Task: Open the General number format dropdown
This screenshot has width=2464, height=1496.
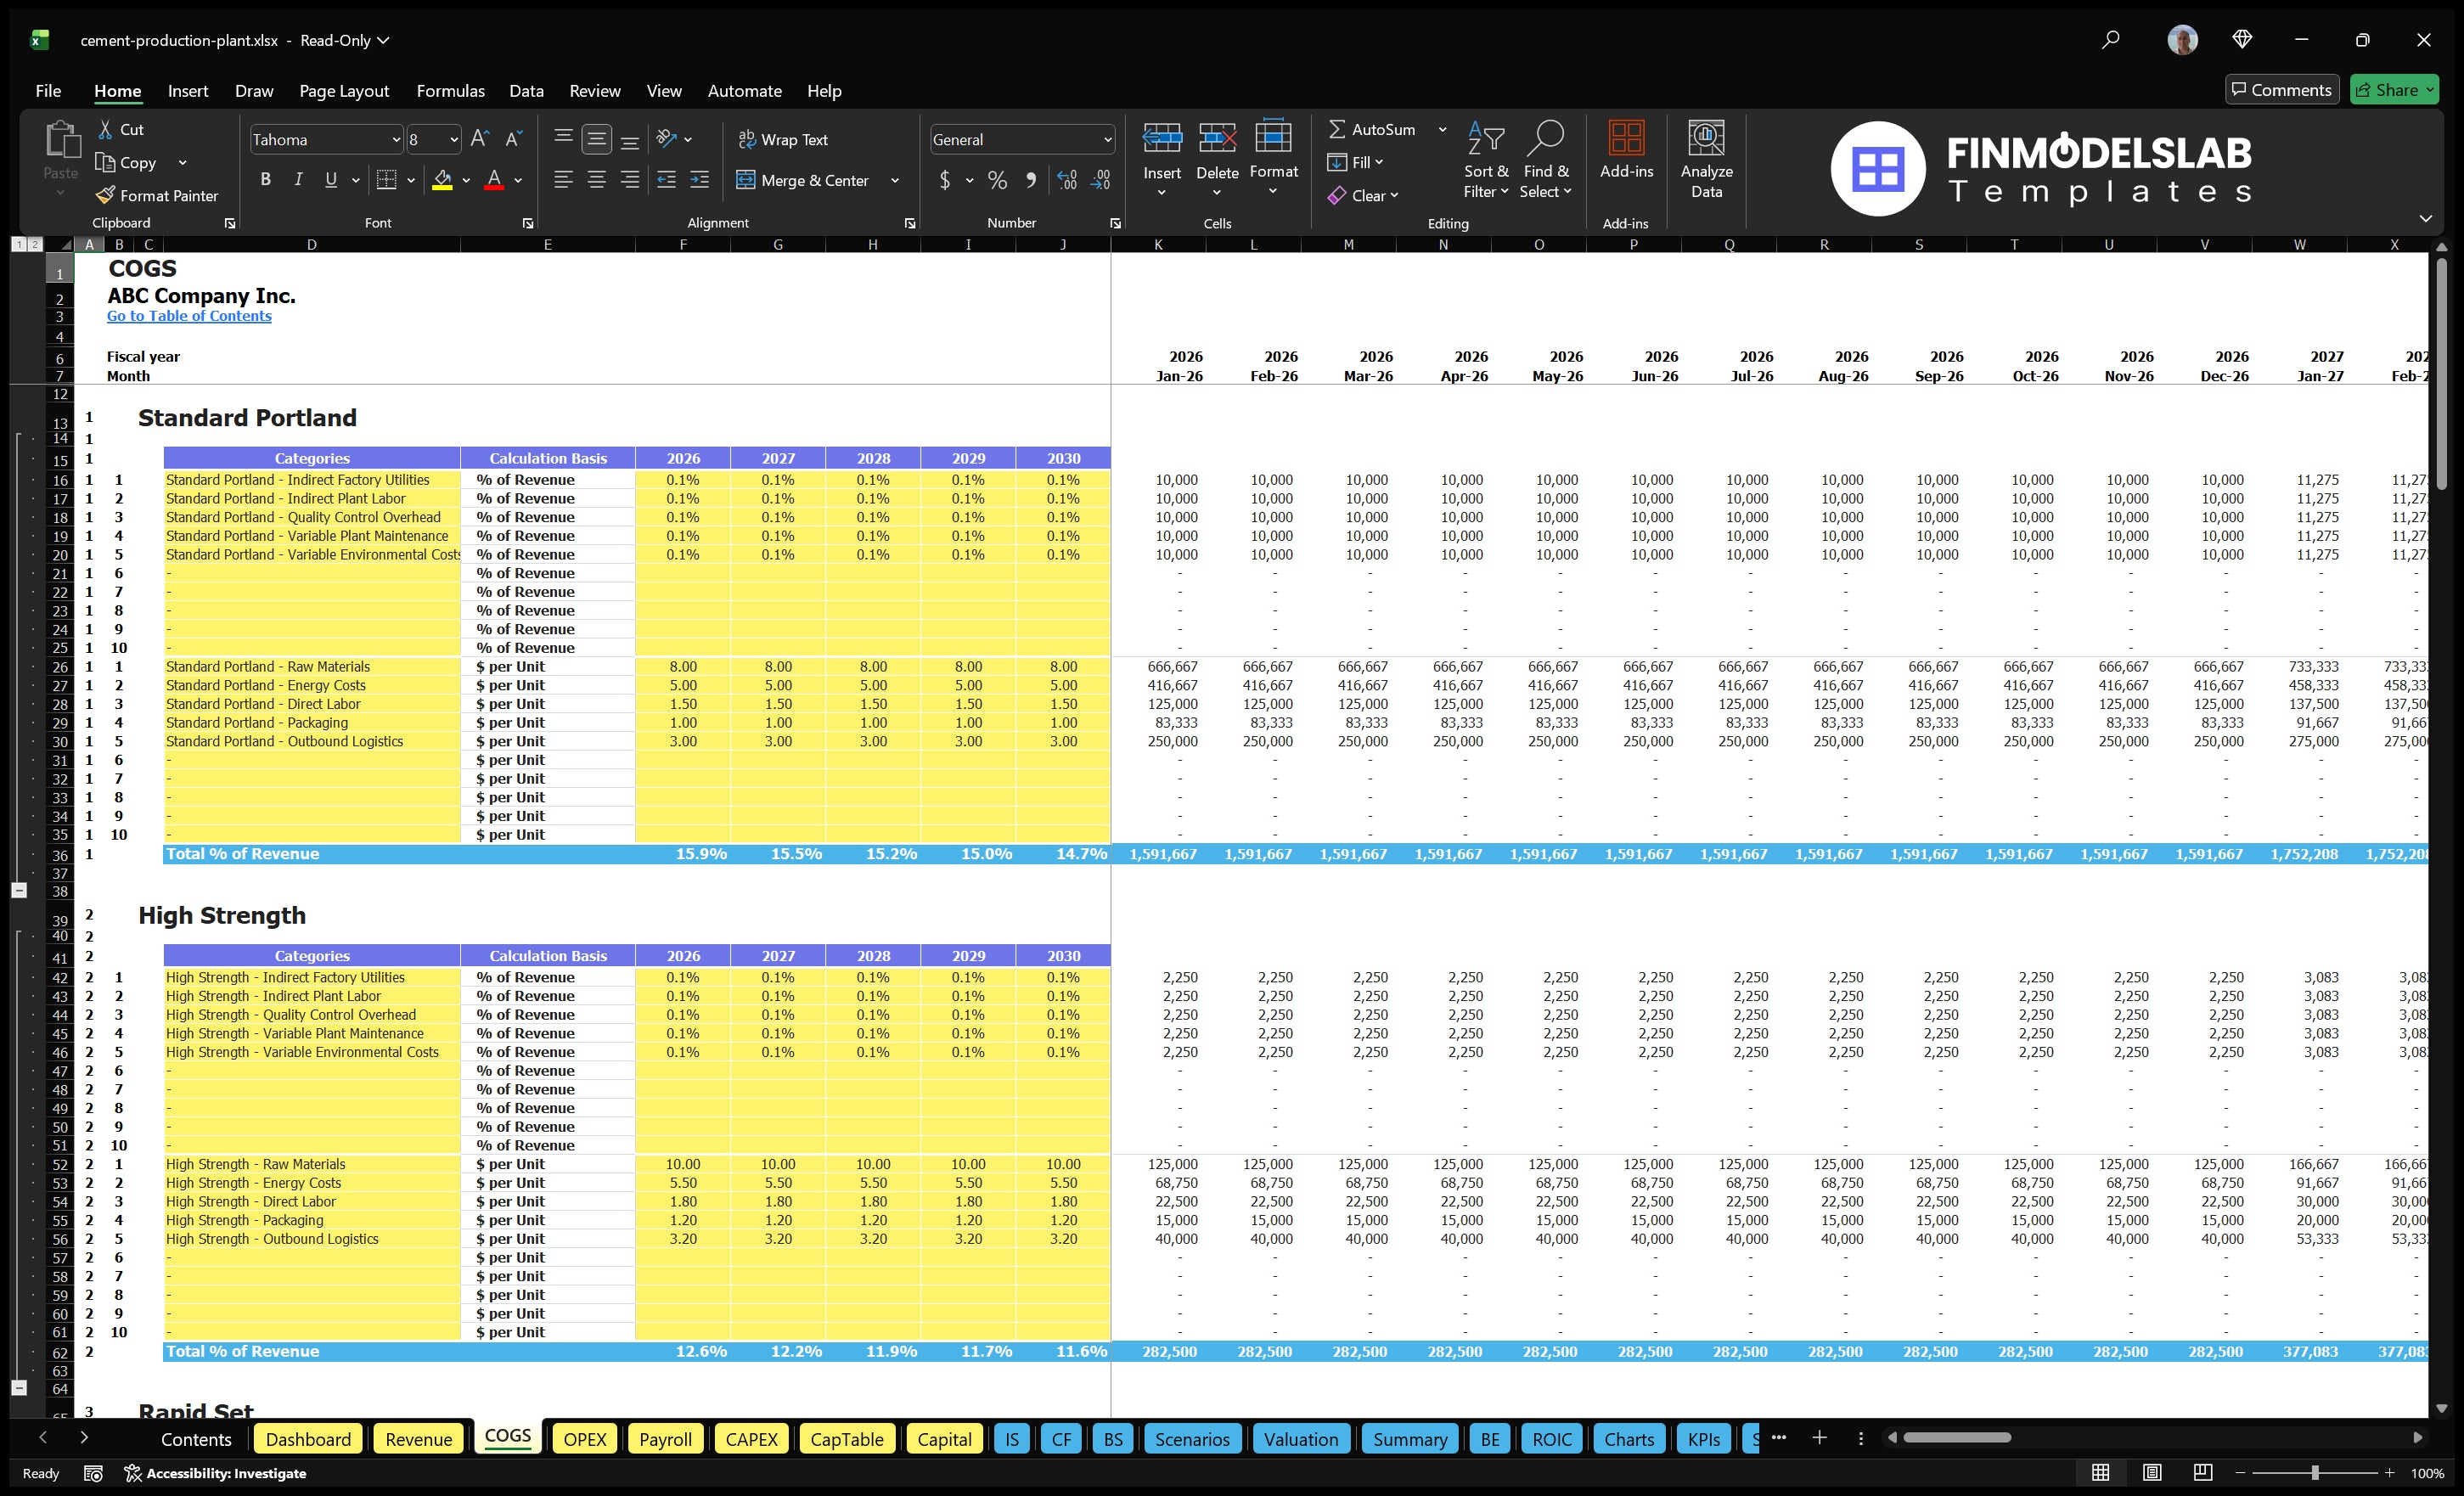Action: [1107, 140]
